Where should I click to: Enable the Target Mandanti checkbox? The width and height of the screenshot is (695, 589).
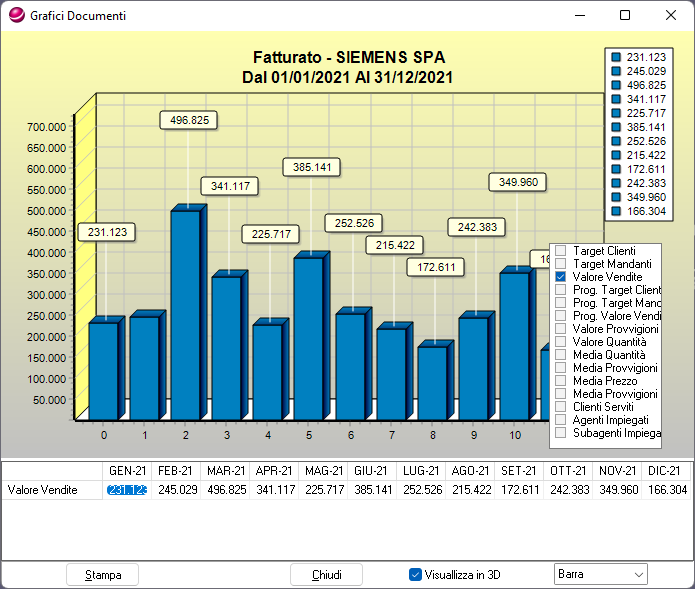pos(561,264)
